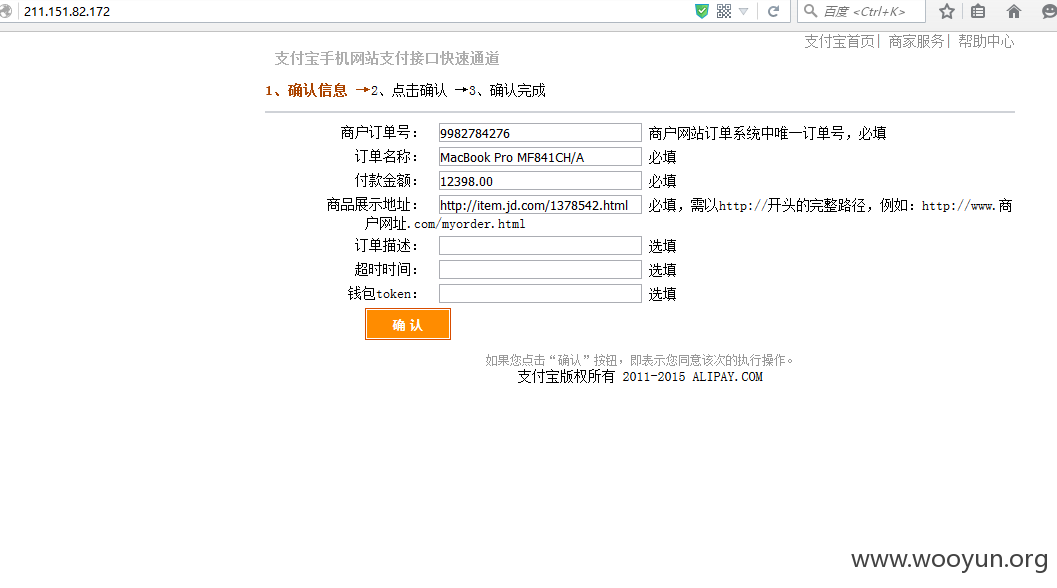Open the bookmarks list icon
The image size is (1057, 588).
click(x=978, y=11)
